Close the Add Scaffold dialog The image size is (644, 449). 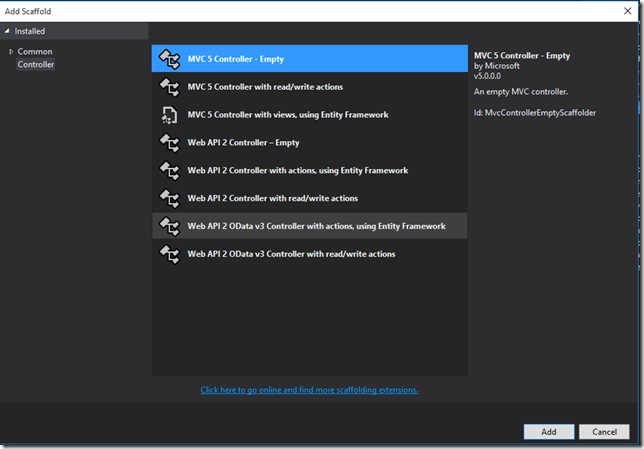(628, 11)
